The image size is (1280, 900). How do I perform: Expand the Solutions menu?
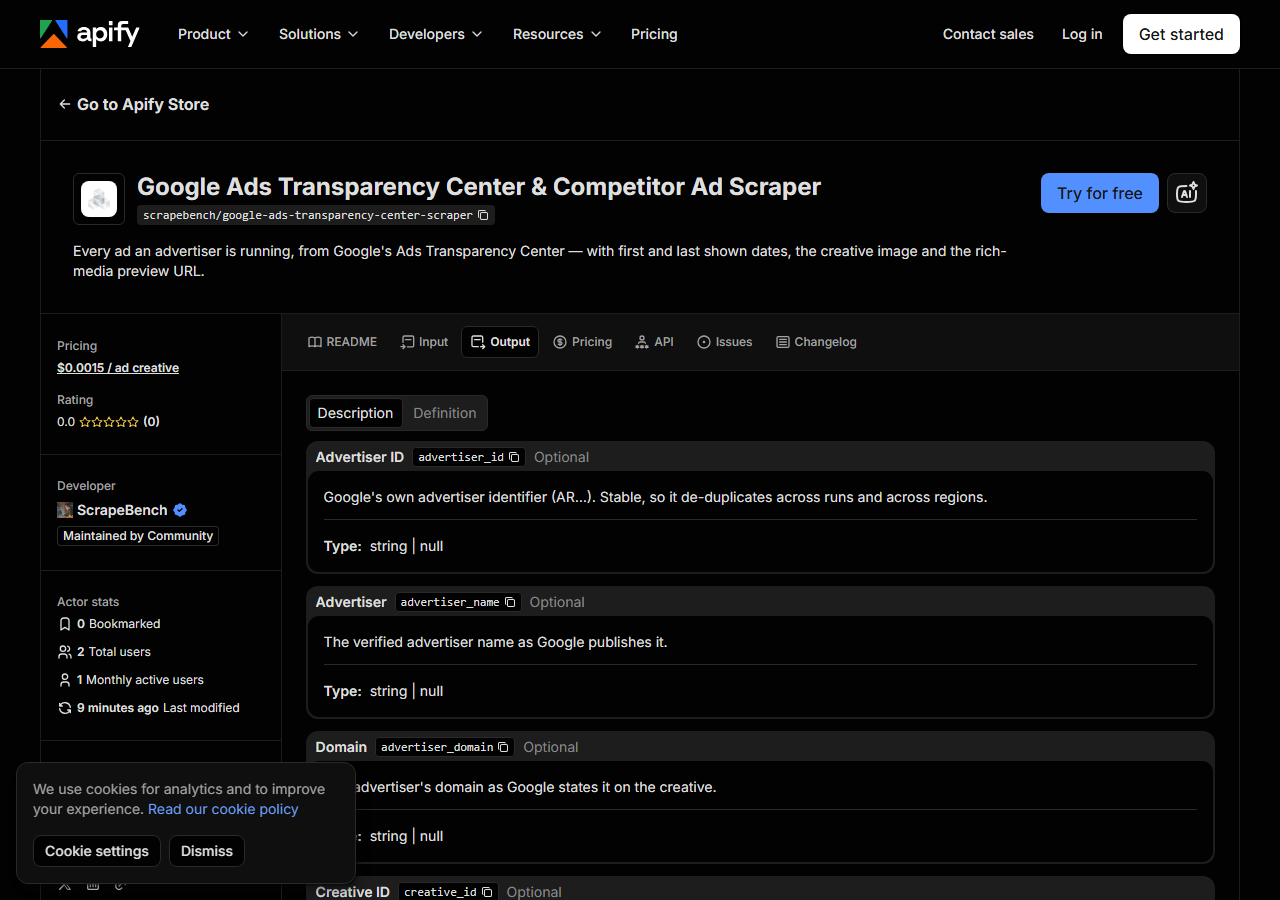tap(318, 34)
